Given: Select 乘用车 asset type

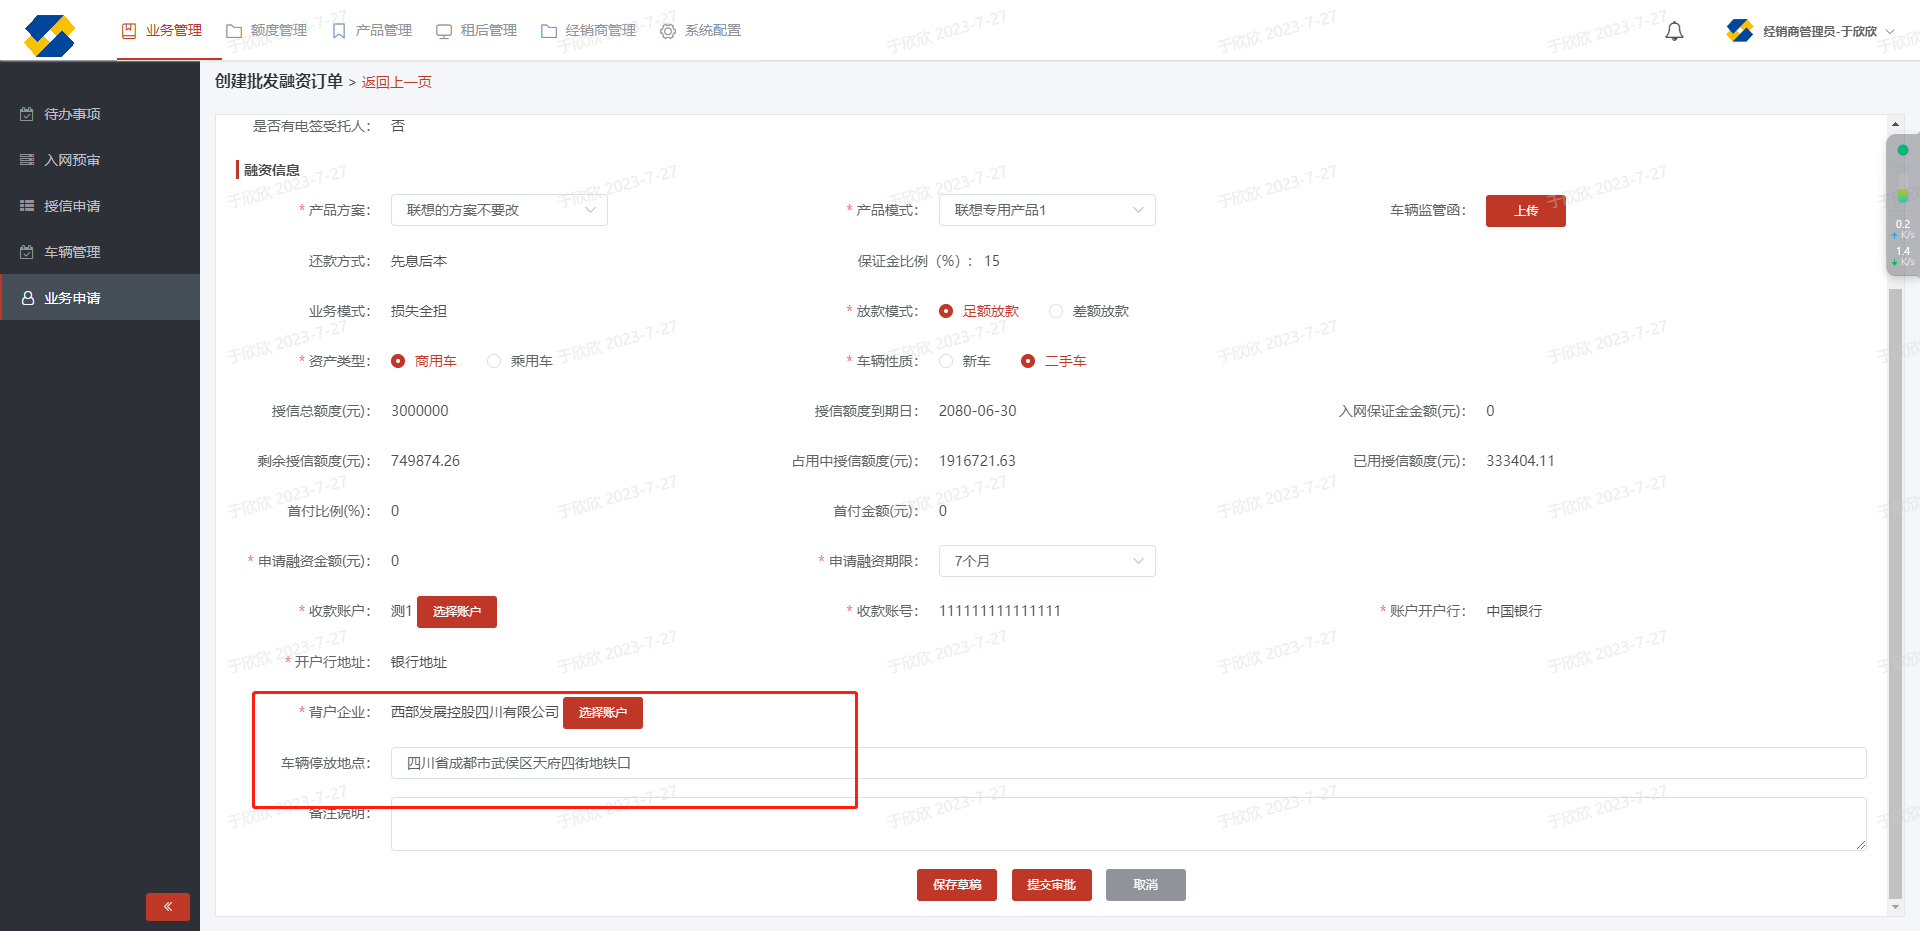Looking at the screenshot, I should pyautogui.click(x=494, y=361).
